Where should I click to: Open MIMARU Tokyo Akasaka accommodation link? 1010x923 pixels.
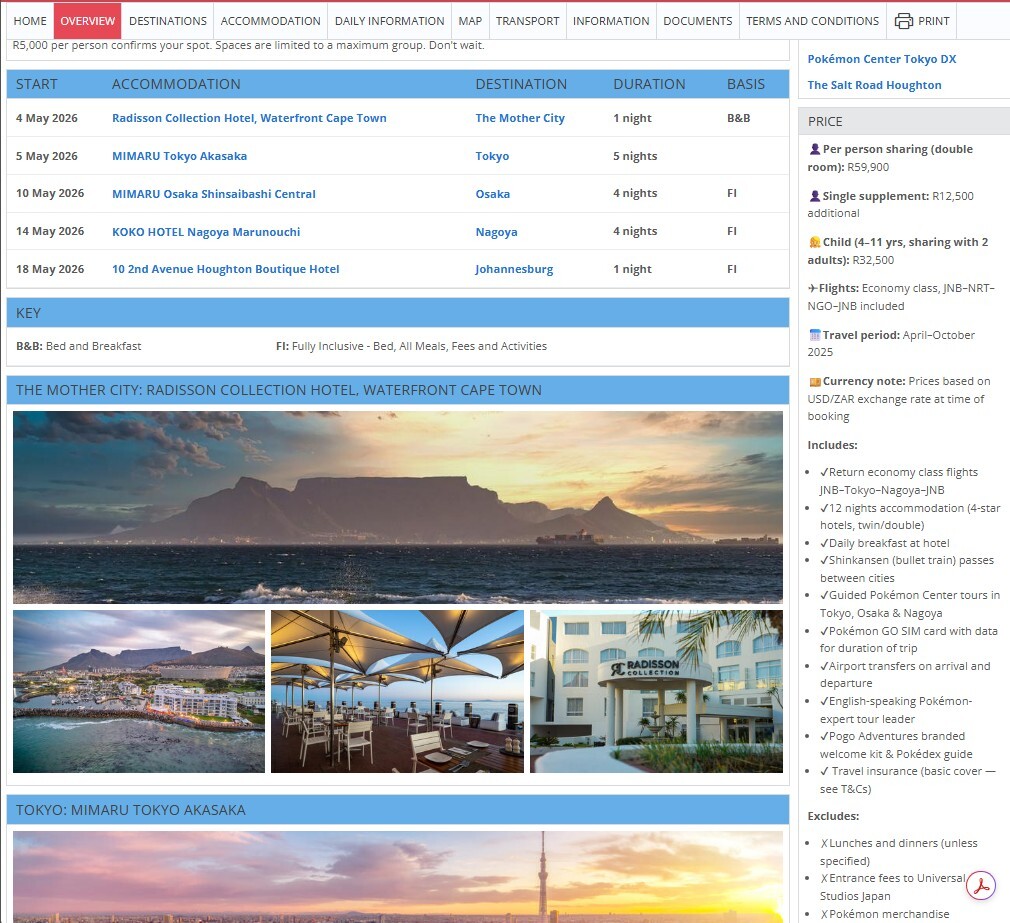pos(180,156)
